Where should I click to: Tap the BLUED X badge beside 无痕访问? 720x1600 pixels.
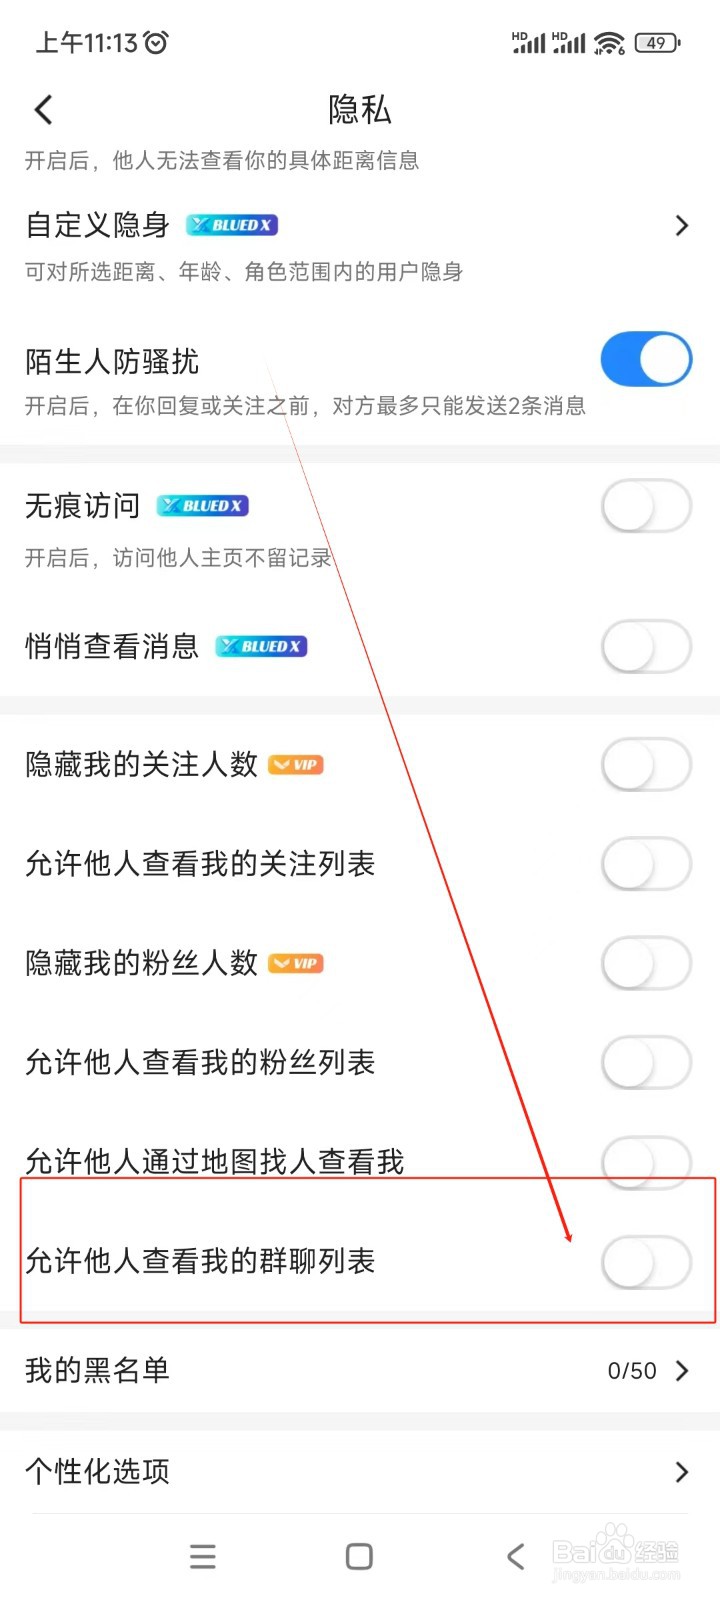coord(203,506)
